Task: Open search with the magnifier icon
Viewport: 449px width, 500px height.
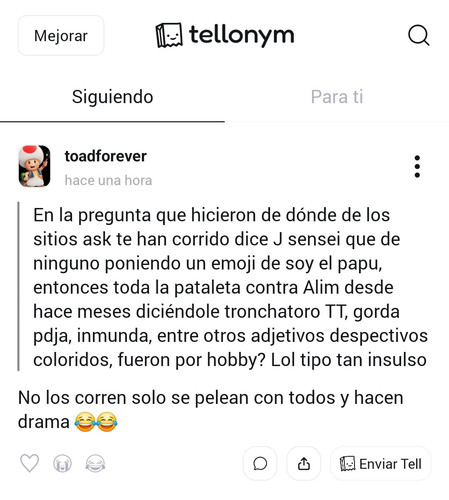Action: (x=419, y=35)
